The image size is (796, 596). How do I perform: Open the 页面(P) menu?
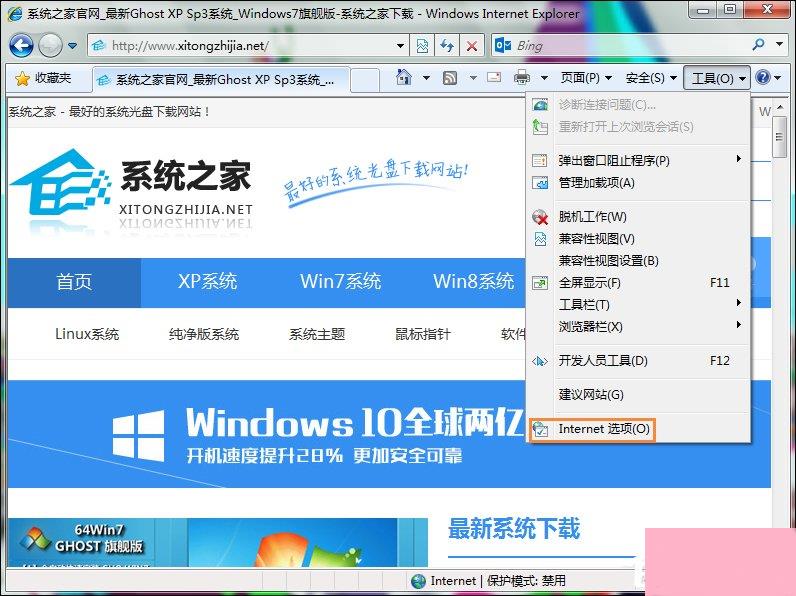(x=586, y=78)
